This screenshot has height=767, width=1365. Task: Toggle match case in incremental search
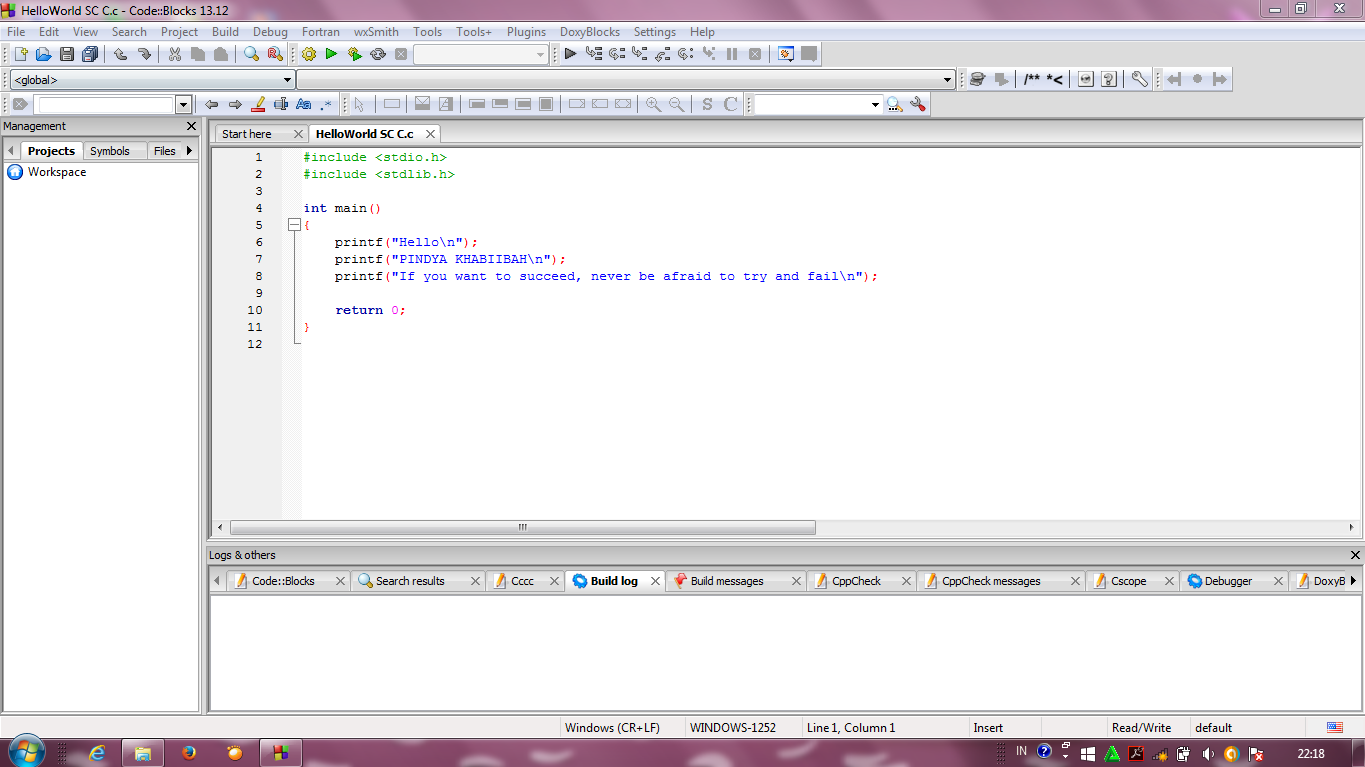click(x=303, y=104)
